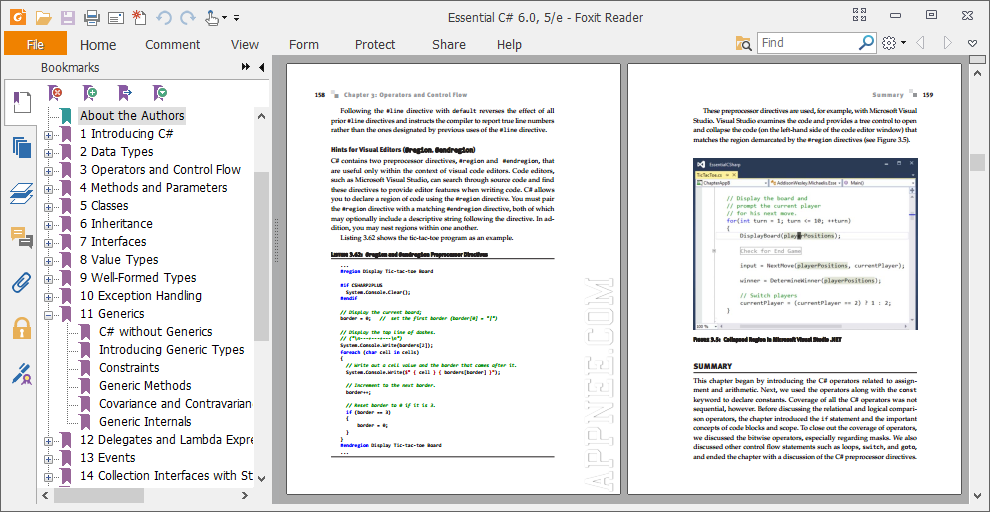Create new PDF from blank page icon
990x512 pixels.
(139, 17)
